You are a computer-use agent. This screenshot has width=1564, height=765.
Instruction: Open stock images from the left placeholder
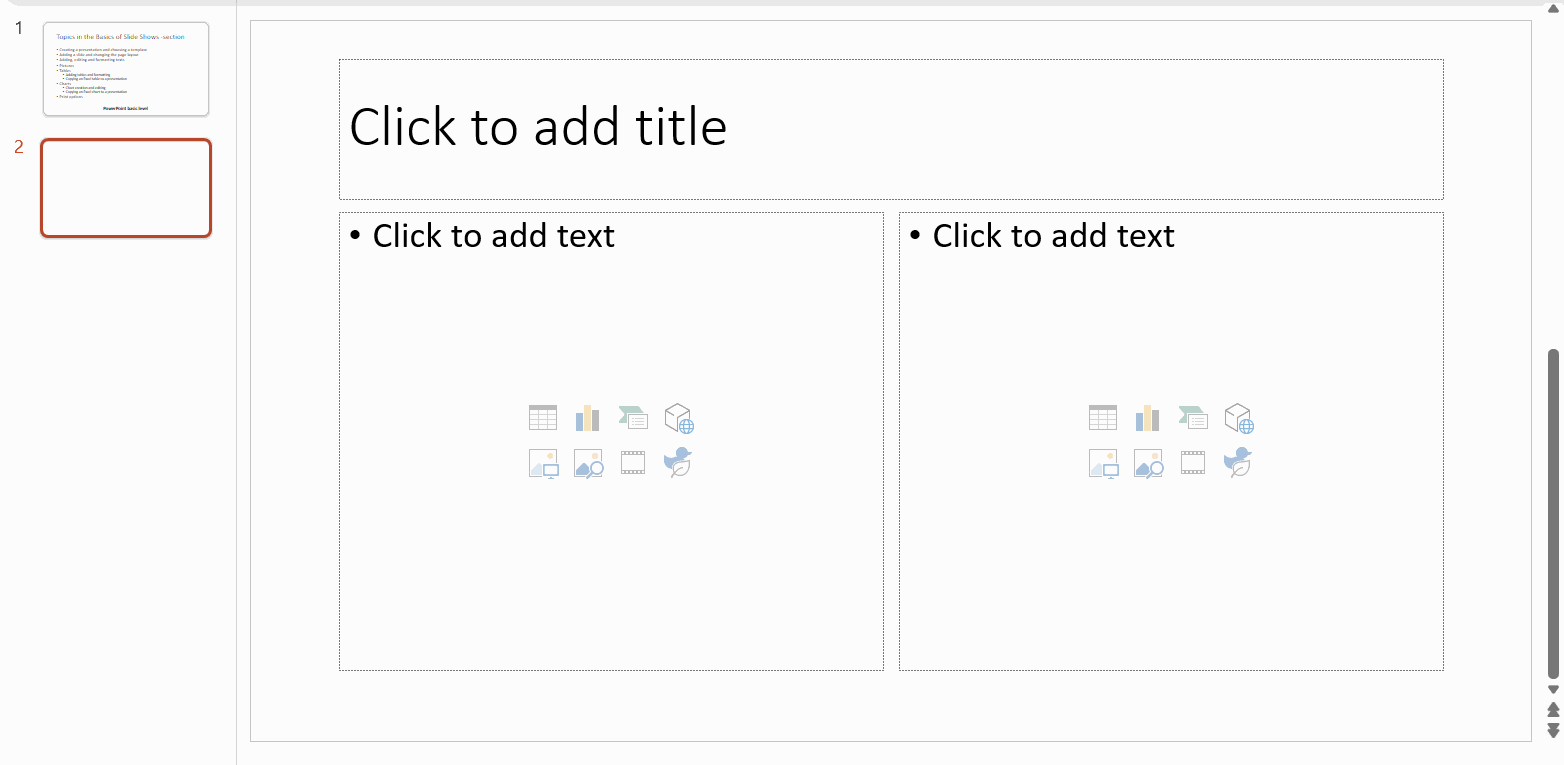coord(588,464)
